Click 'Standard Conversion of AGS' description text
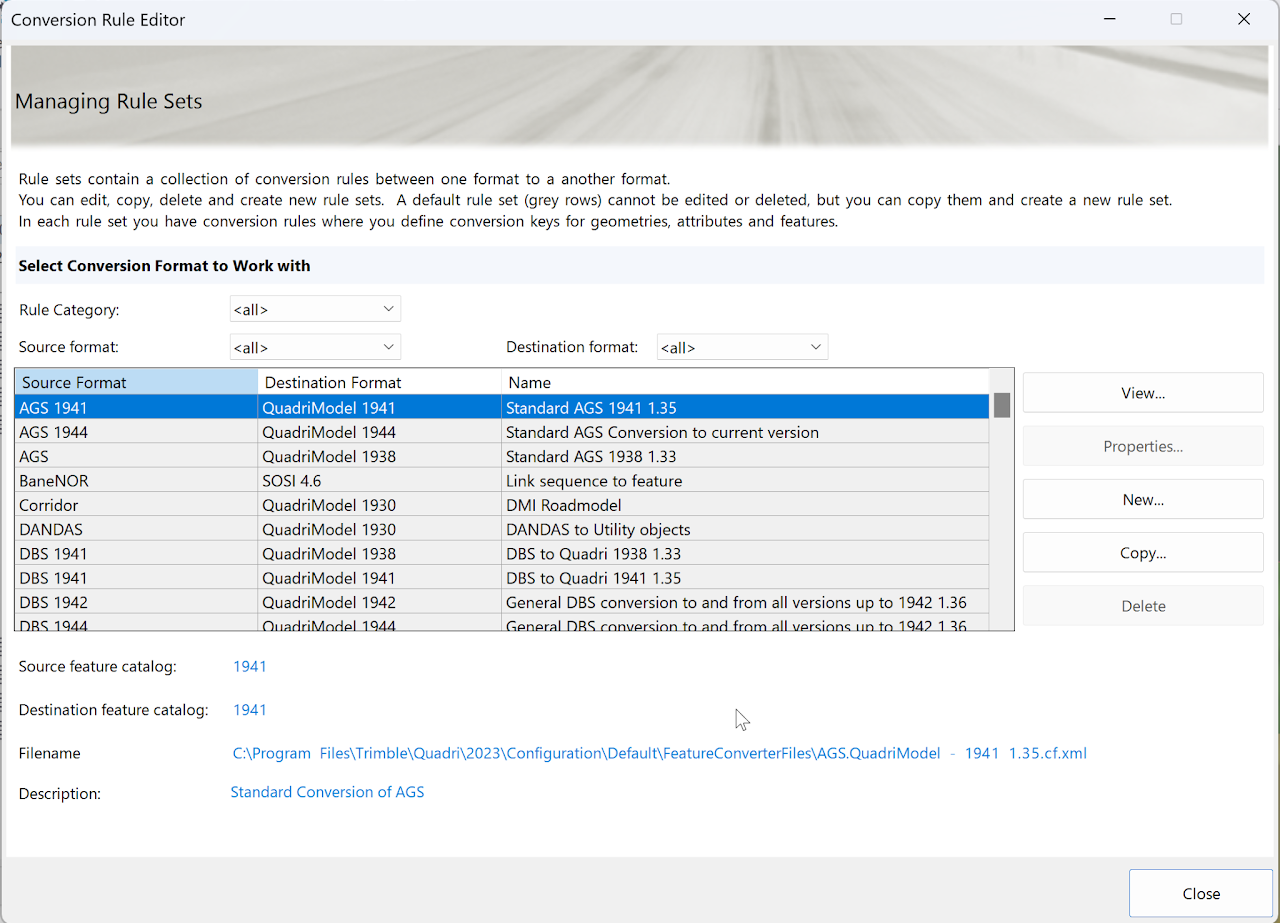 click(327, 792)
